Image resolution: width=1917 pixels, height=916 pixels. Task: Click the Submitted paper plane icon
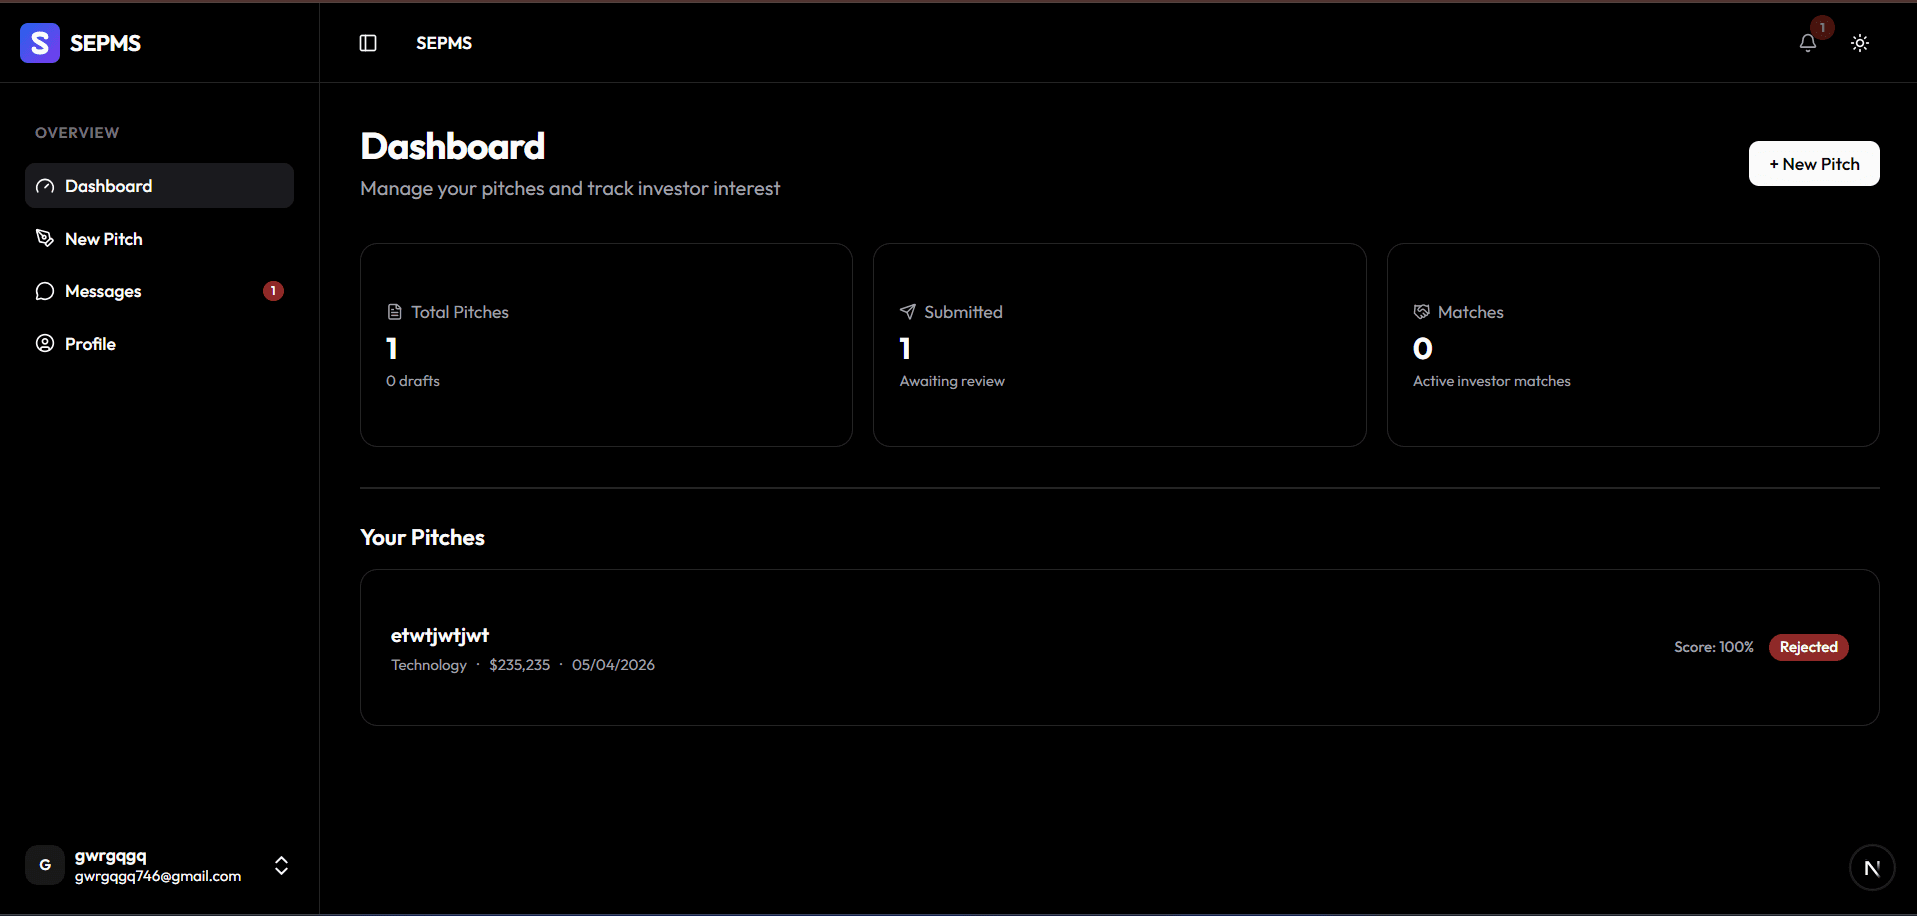click(x=908, y=312)
